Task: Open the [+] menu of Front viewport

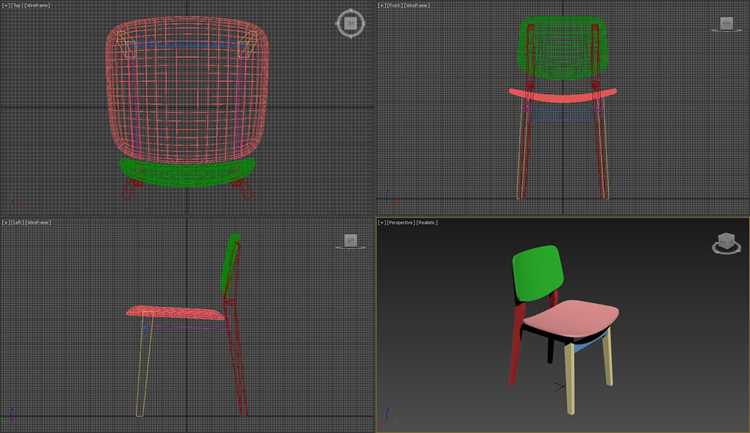Action: tap(382, 5)
